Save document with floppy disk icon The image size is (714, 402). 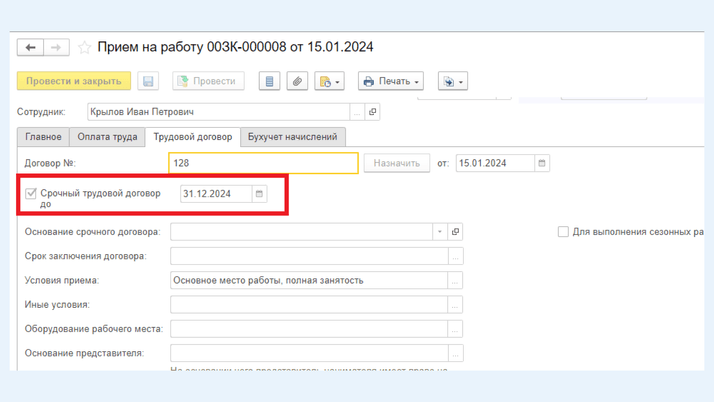148,81
